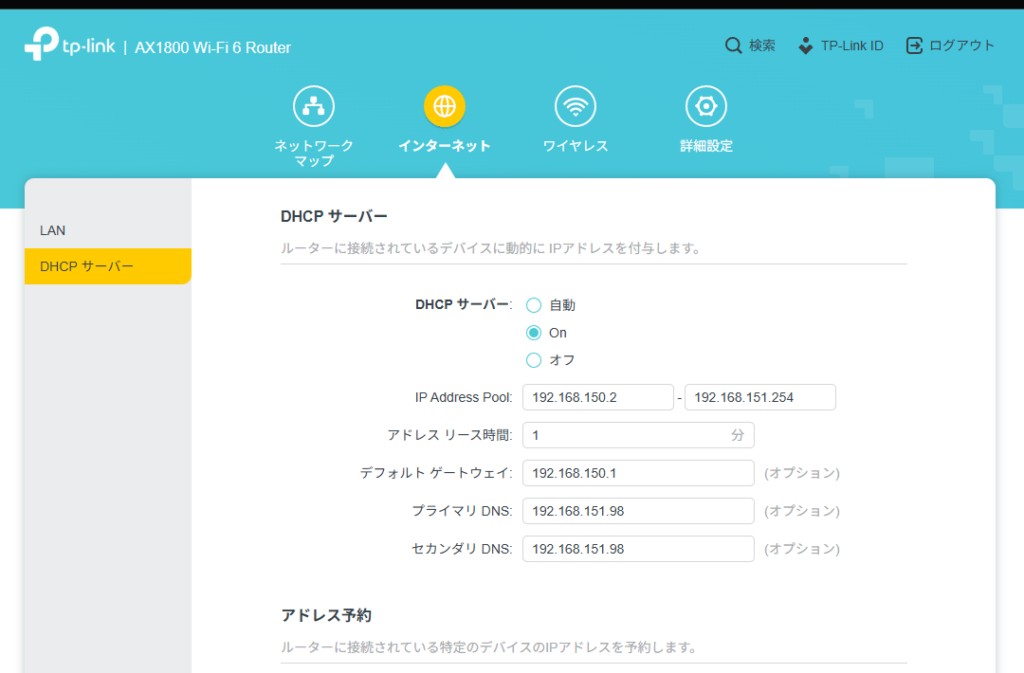Switch to the LAN sidebar tab
This screenshot has height=673, width=1024.
49,230
